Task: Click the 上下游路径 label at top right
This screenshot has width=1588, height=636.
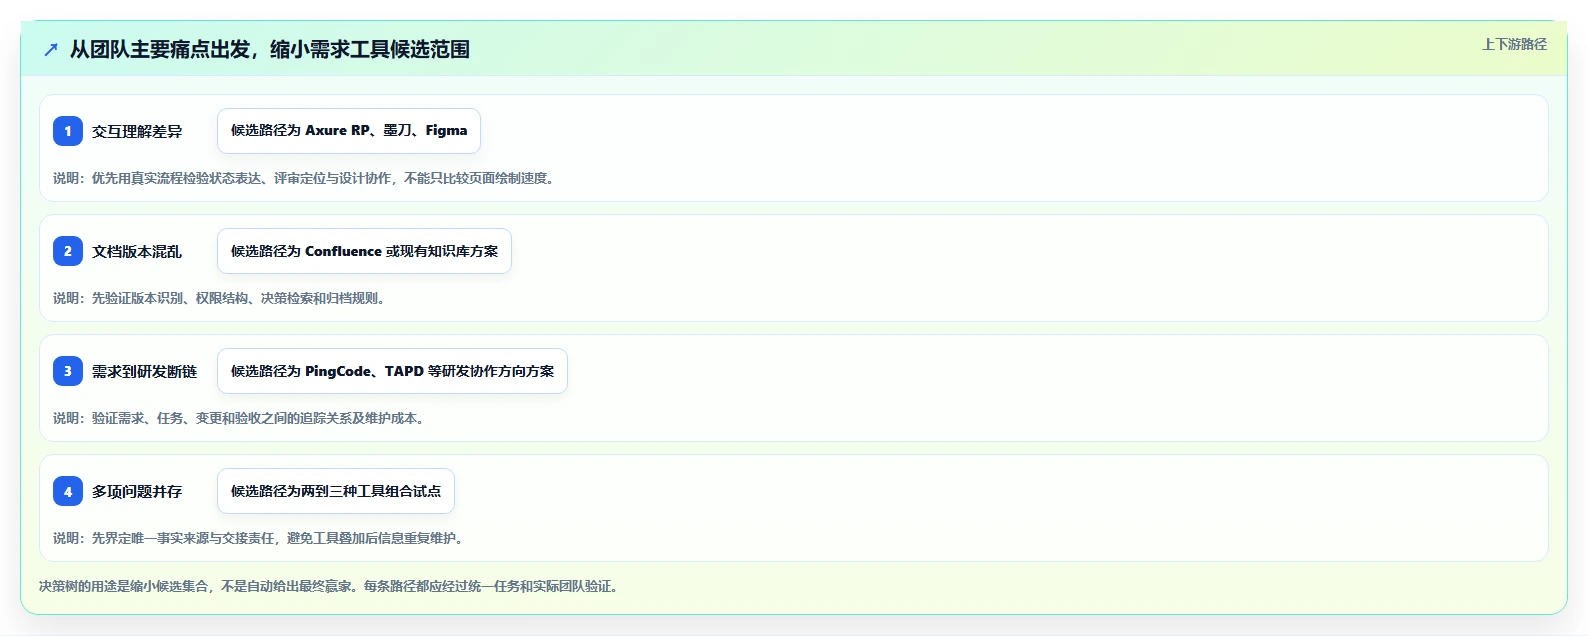Action: 1514,44
